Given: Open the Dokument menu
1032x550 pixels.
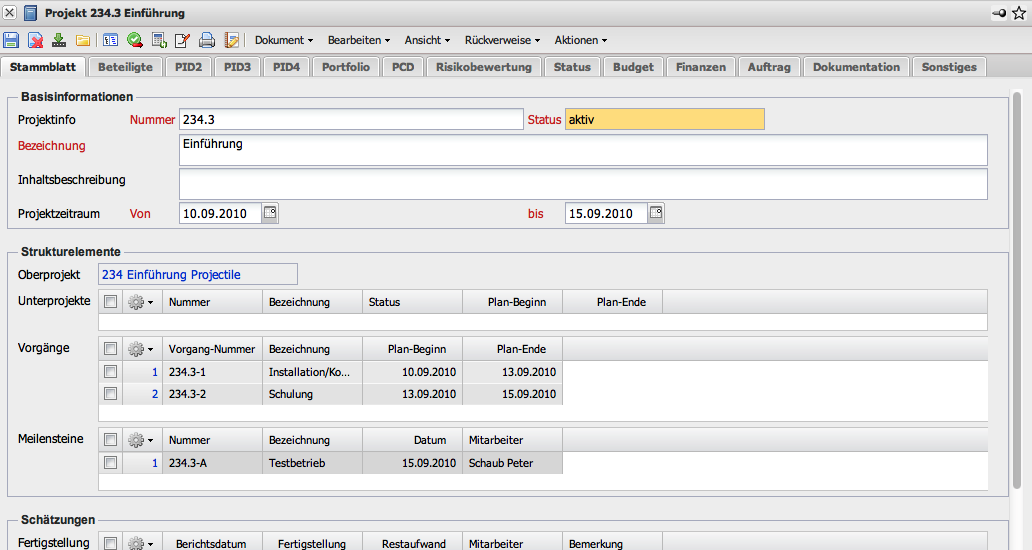Looking at the screenshot, I should point(284,40).
